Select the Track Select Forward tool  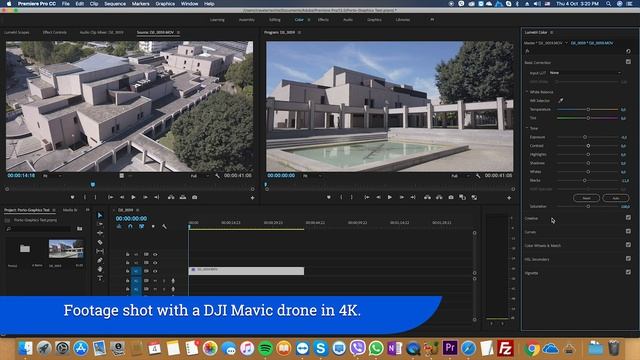coord(100,224)
